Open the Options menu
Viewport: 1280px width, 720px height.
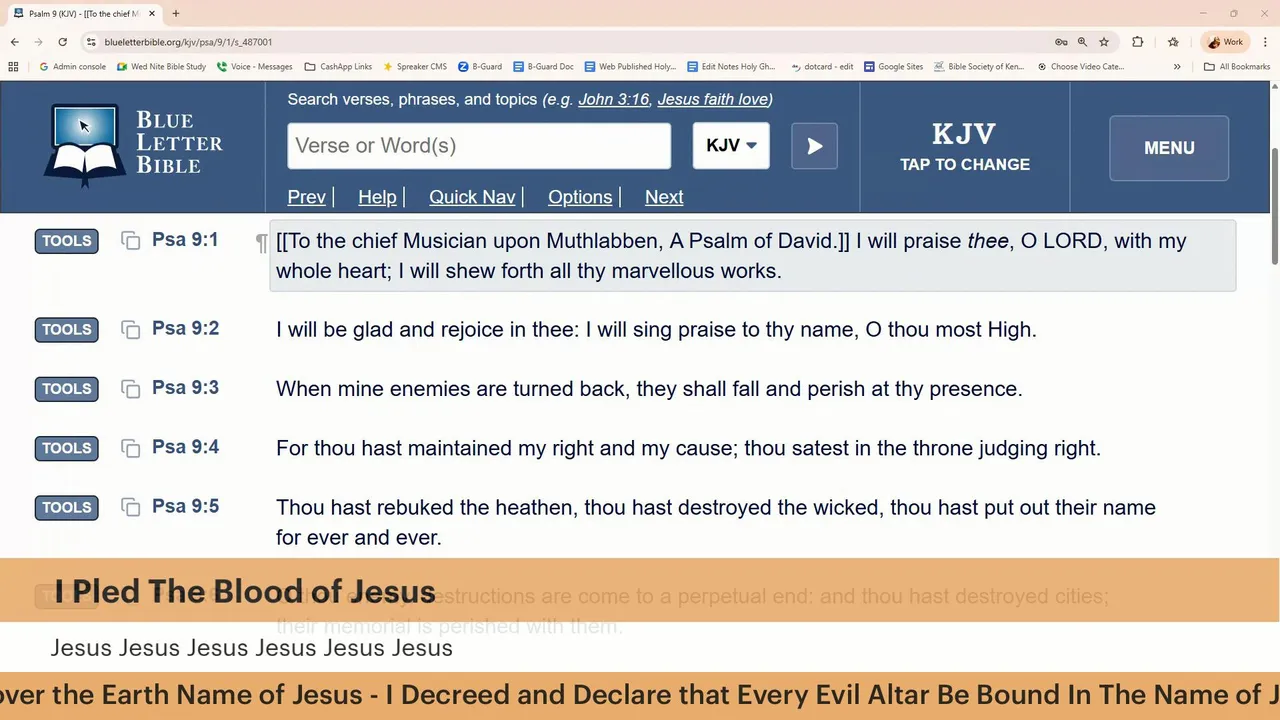click(x=580, y=197)
